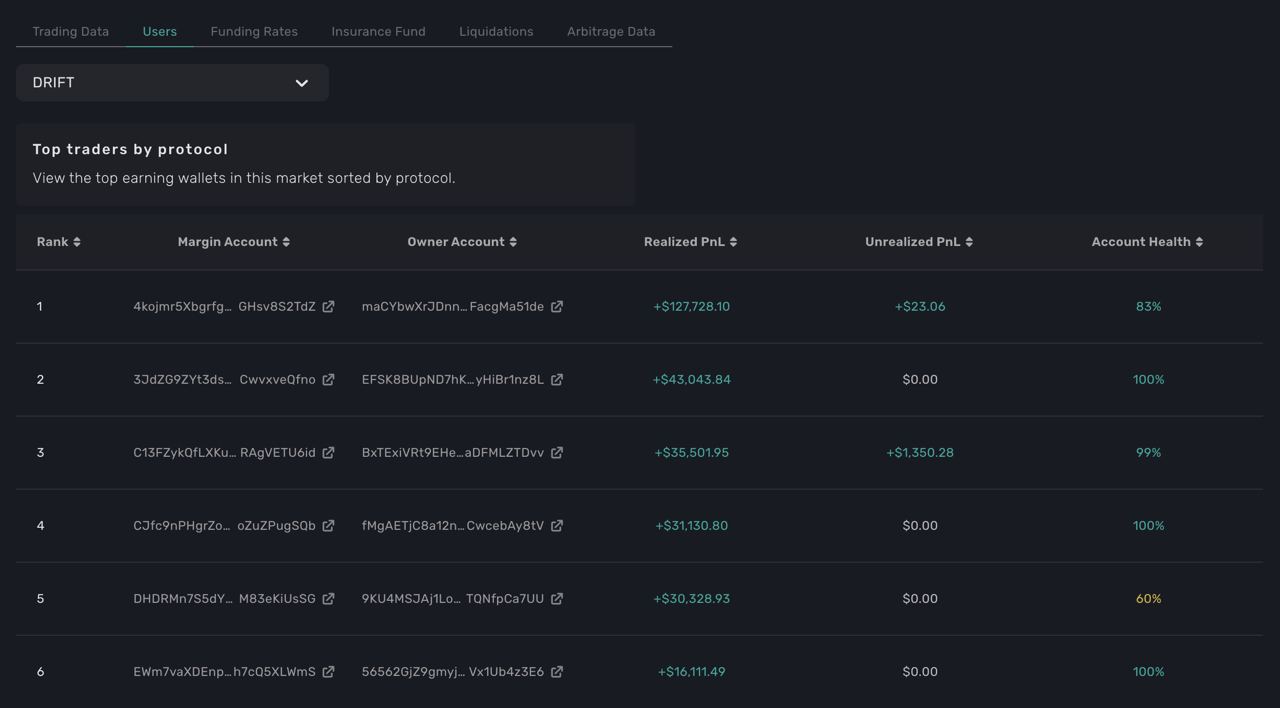Open external link for margin account DHDRMn7S5dY
1280x708 pixels.
328,599
